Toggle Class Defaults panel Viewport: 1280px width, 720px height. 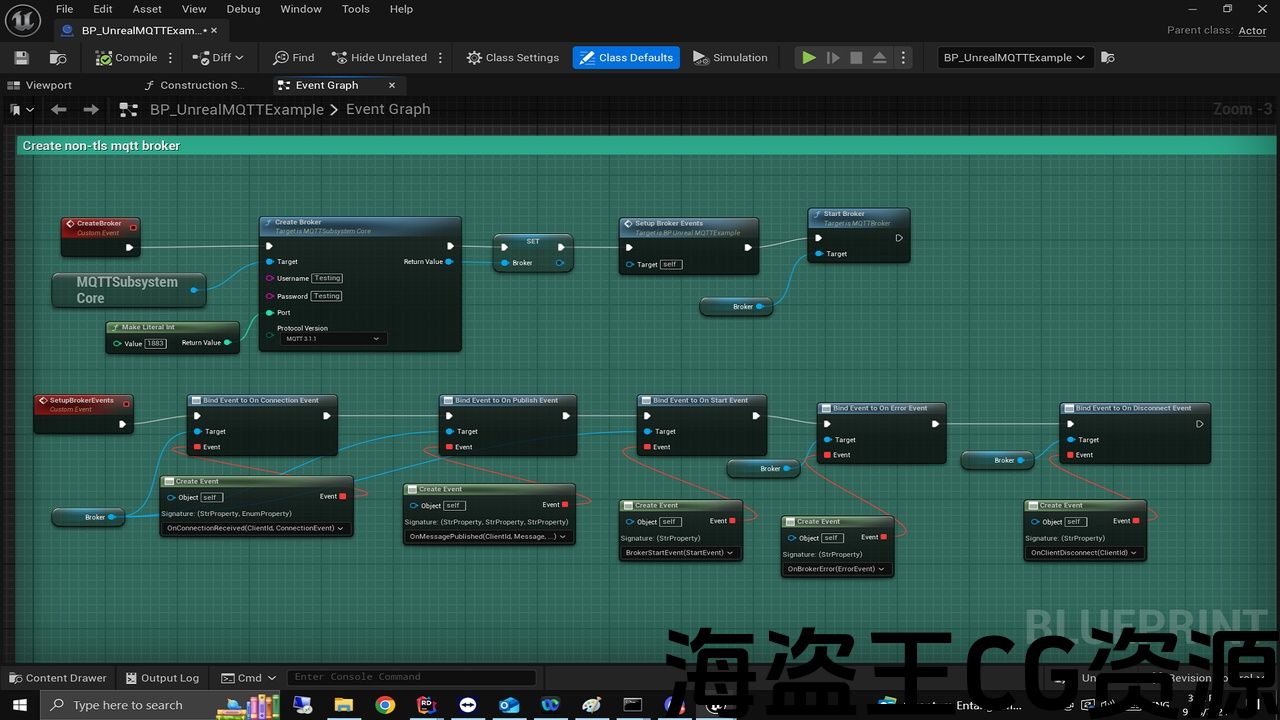point(626,58)
